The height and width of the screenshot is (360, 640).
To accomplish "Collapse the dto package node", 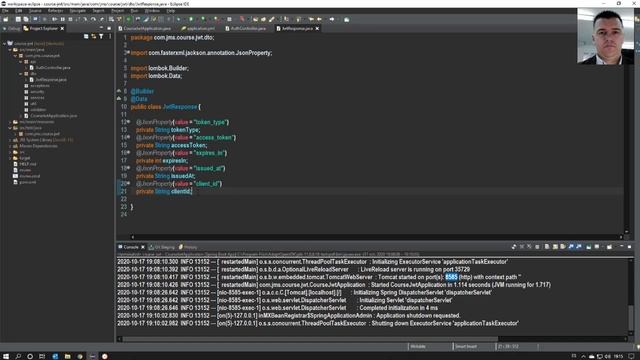I will click(x=20, y=73).
